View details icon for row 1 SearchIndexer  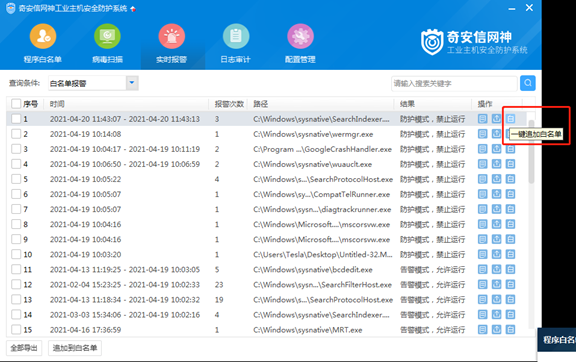[482, 119]
